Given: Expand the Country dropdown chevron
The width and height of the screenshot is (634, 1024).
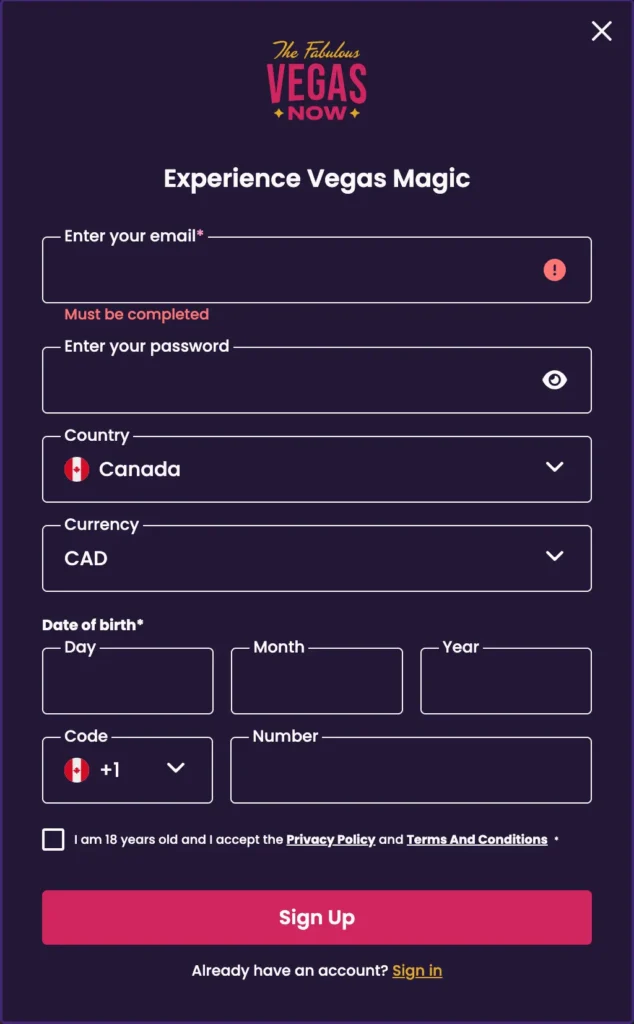Looking at the screenshot, I should [554, 467].
